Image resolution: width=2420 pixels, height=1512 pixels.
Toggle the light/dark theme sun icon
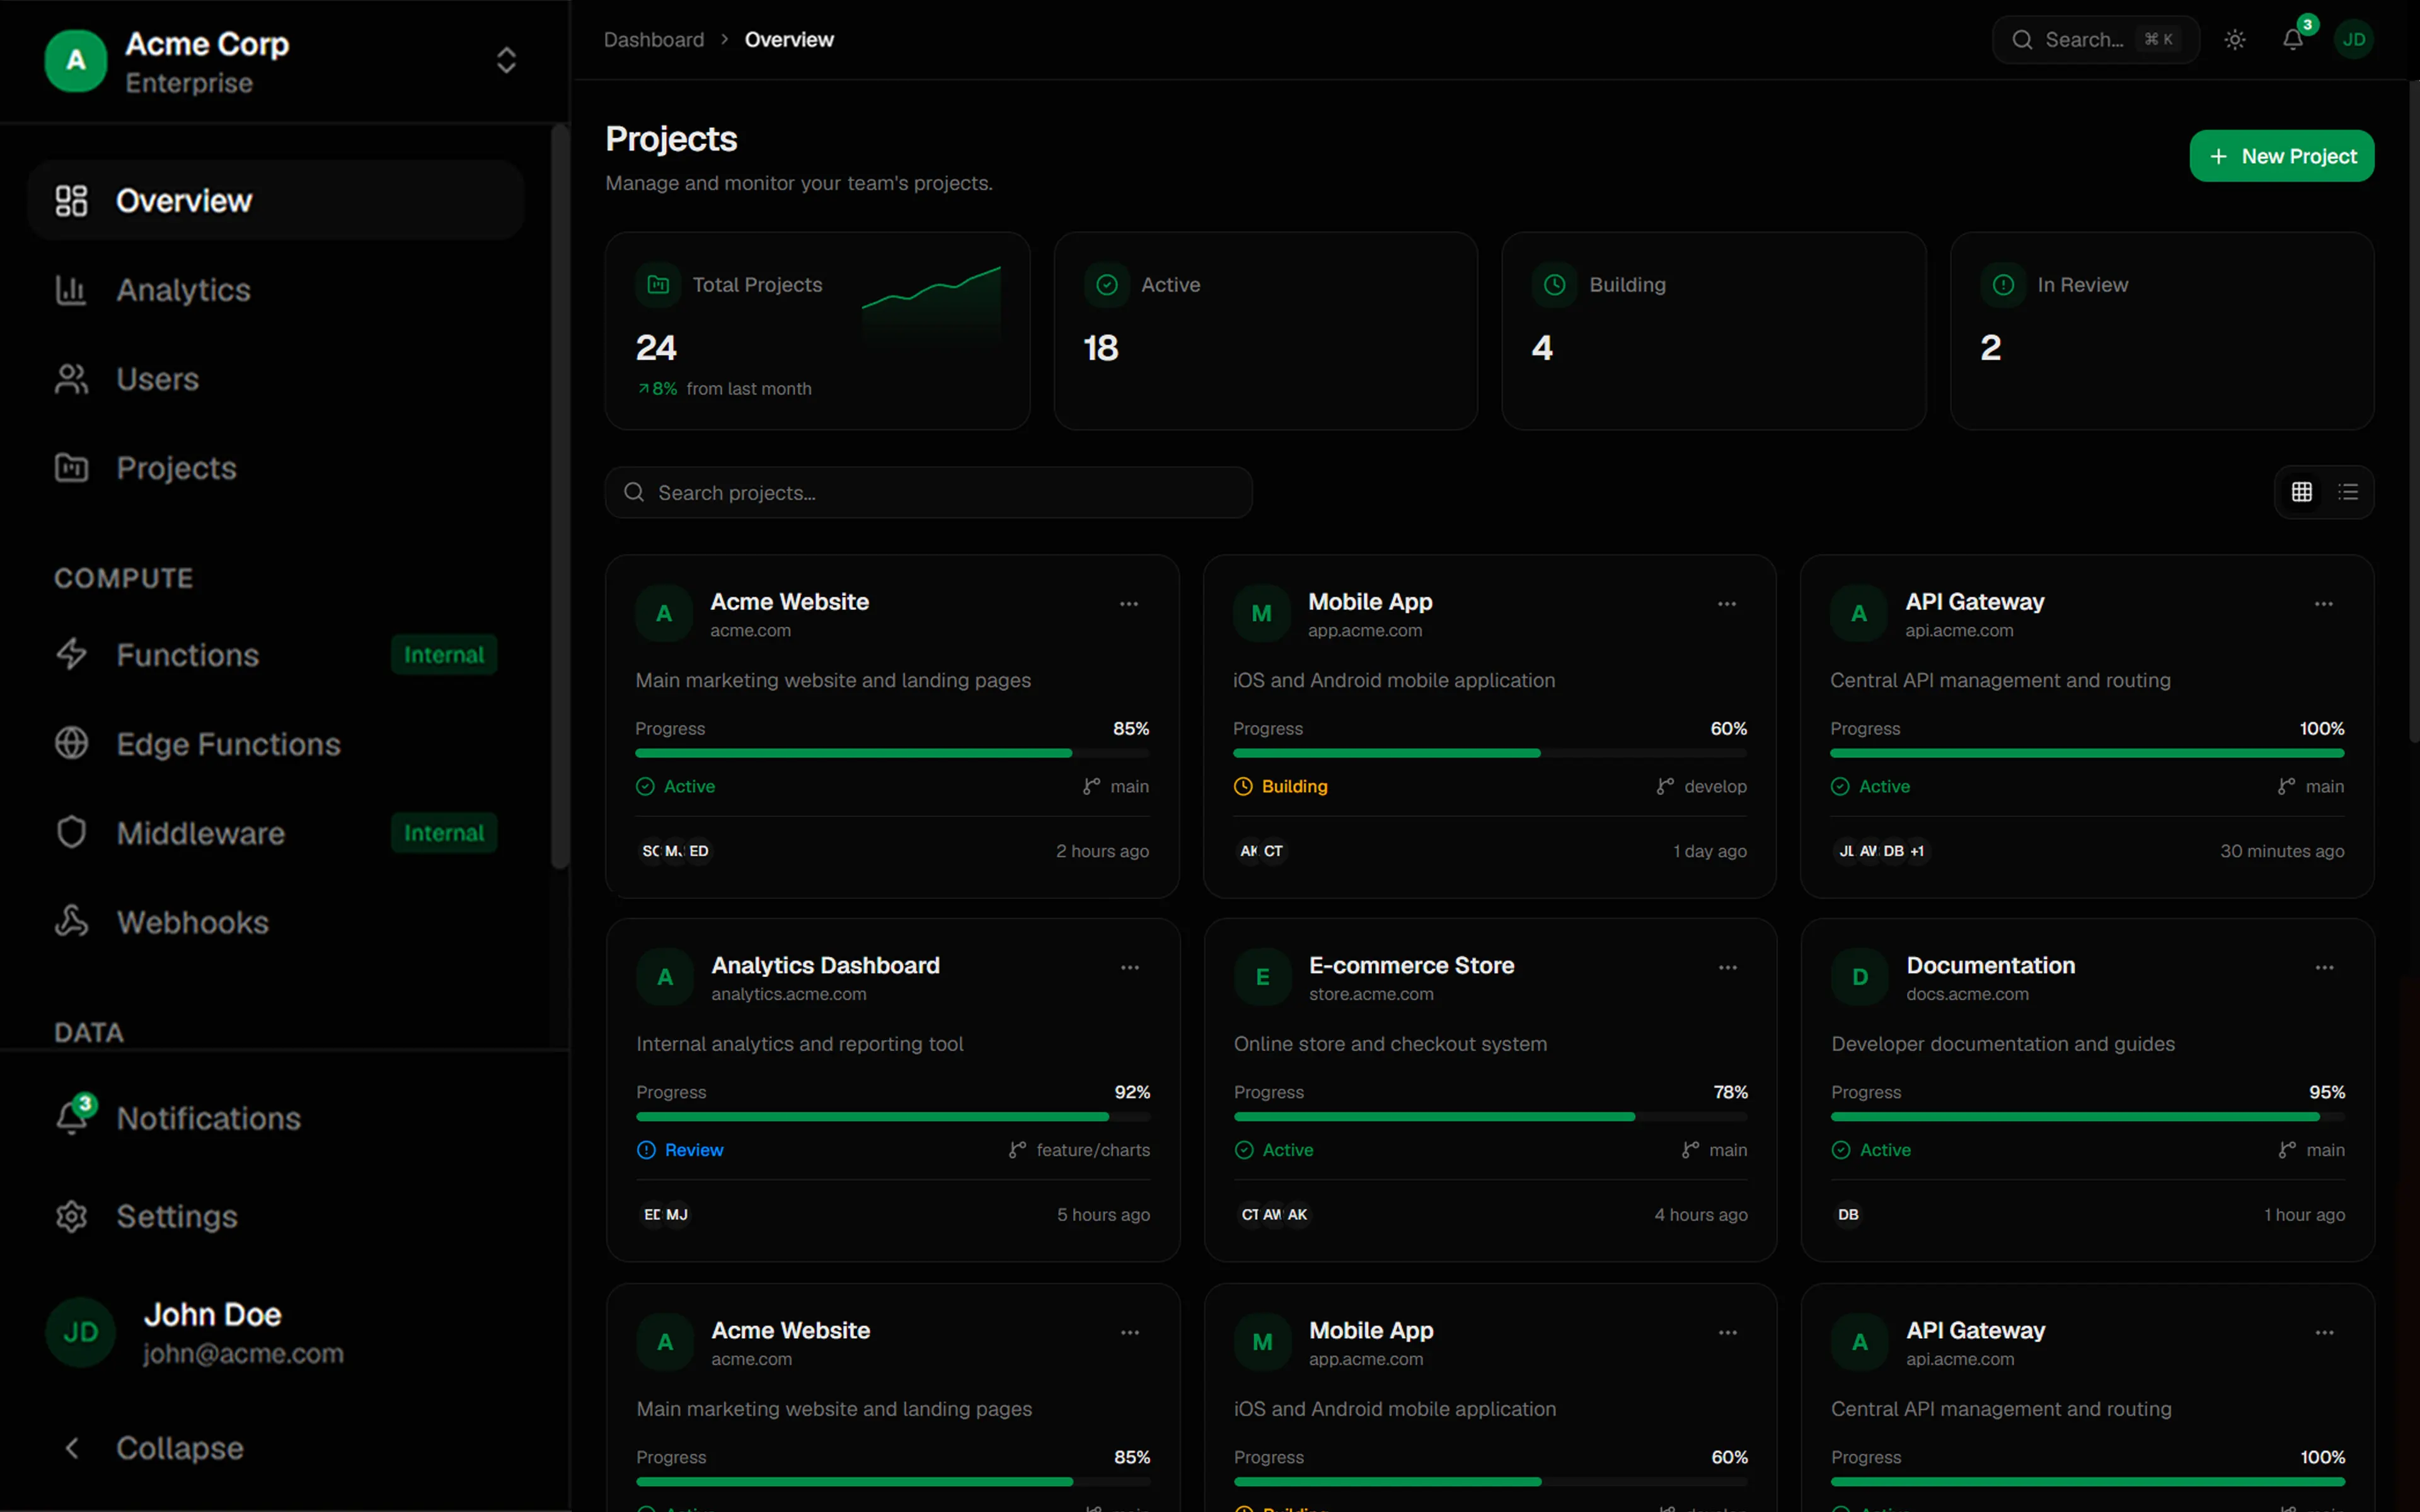pos(2235,40)
